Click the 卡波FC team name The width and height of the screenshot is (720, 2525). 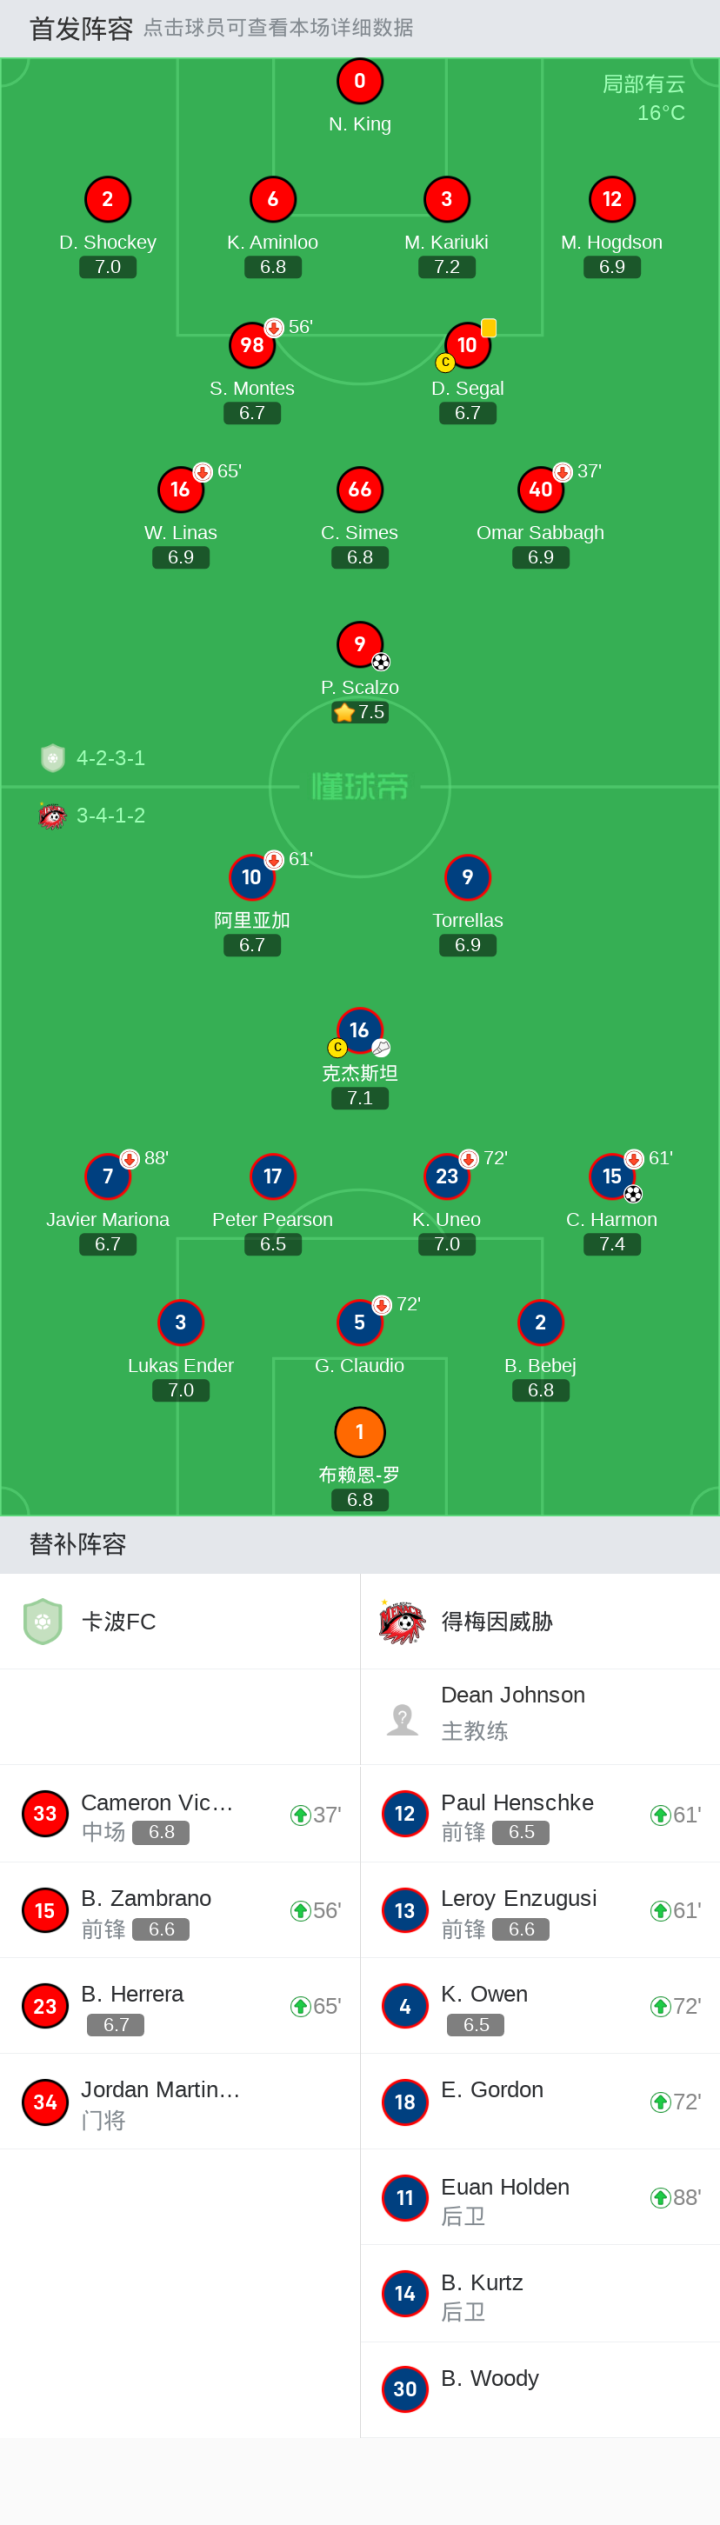[x=118, y=1621]
